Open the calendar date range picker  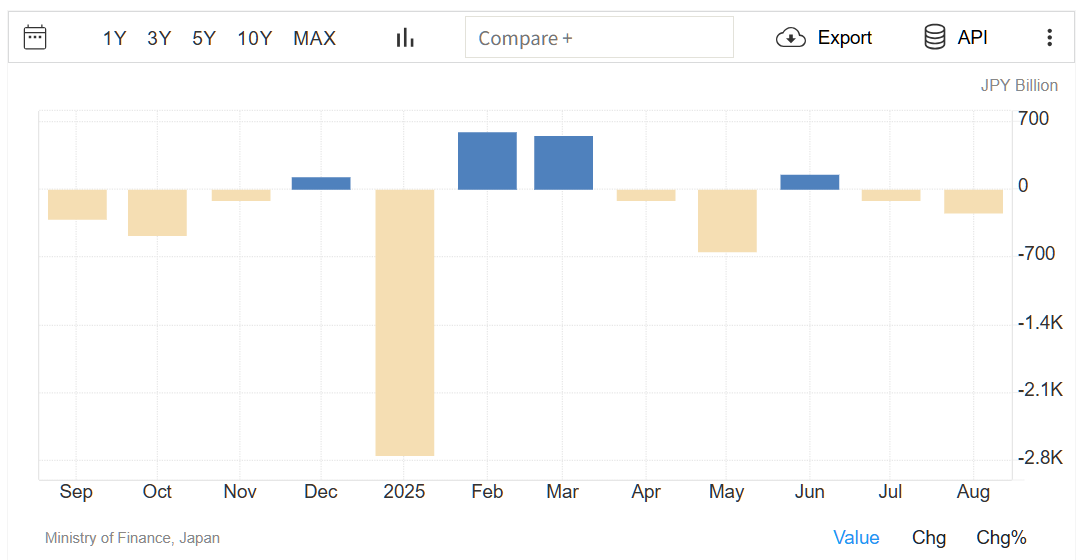tap(35, 38)
